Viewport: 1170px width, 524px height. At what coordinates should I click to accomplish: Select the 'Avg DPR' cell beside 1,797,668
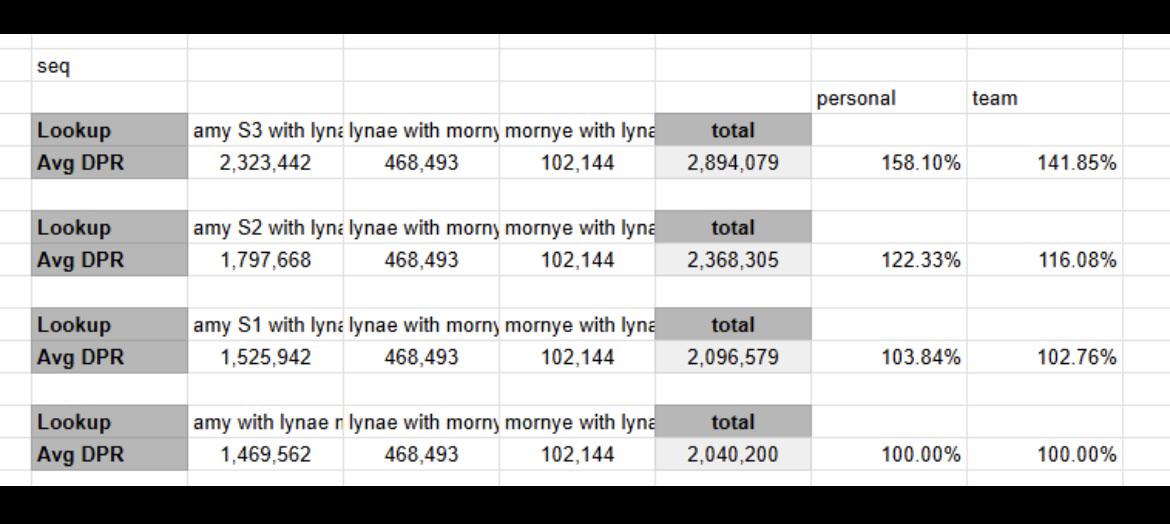pyautogui.click(x=109, y=260)
